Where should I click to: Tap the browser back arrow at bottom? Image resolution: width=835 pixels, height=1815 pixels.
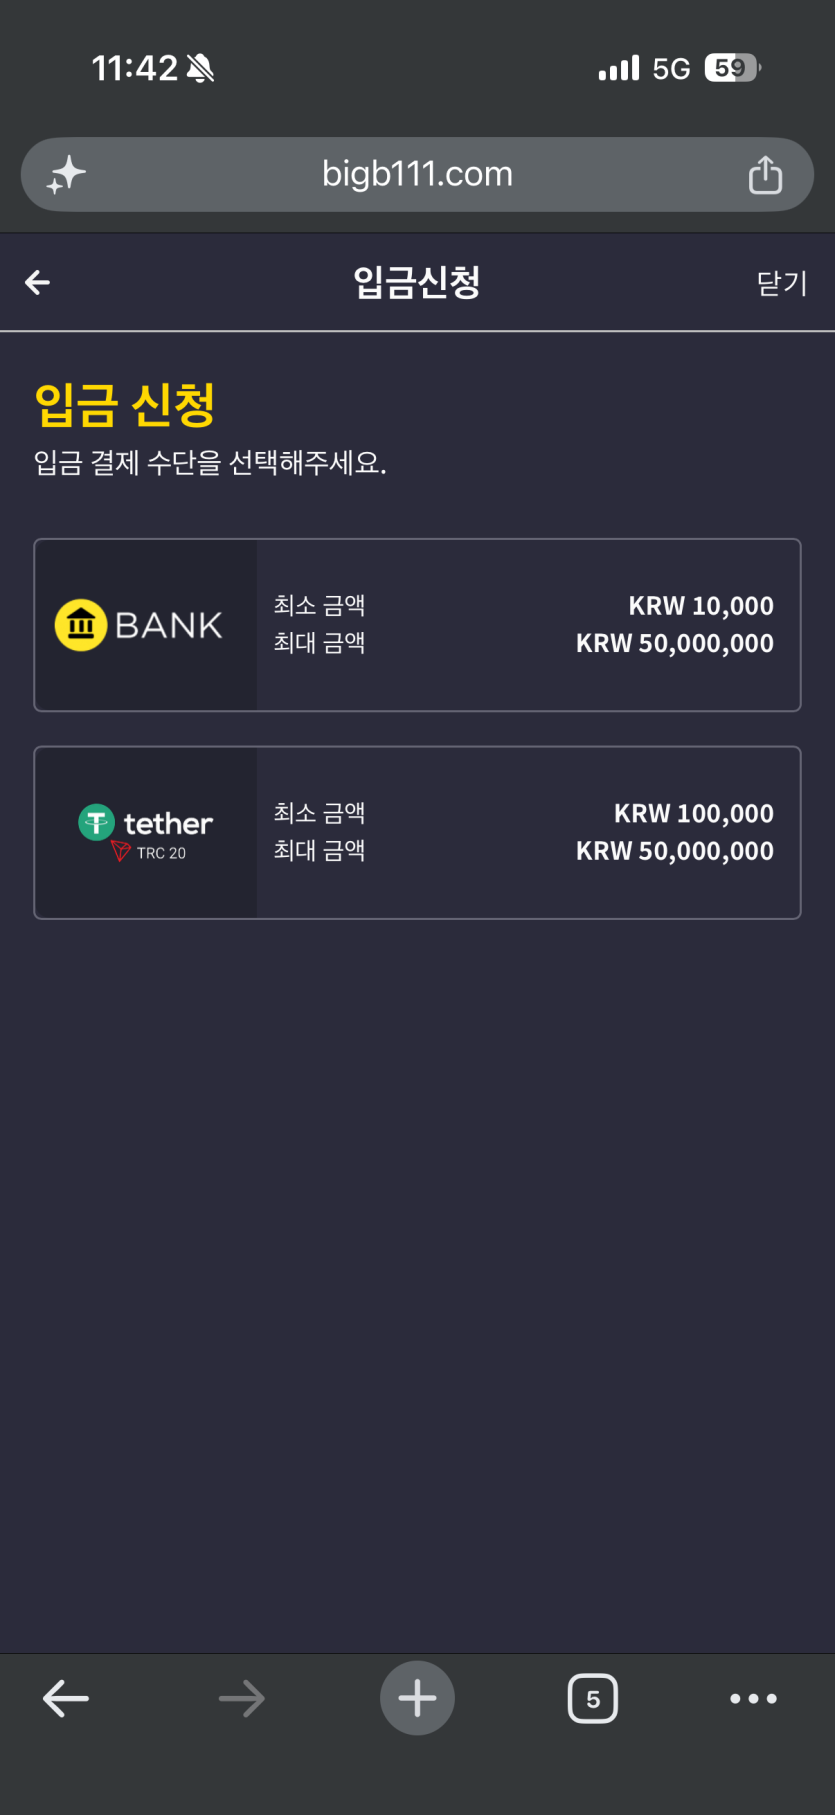pos(66,1698)
